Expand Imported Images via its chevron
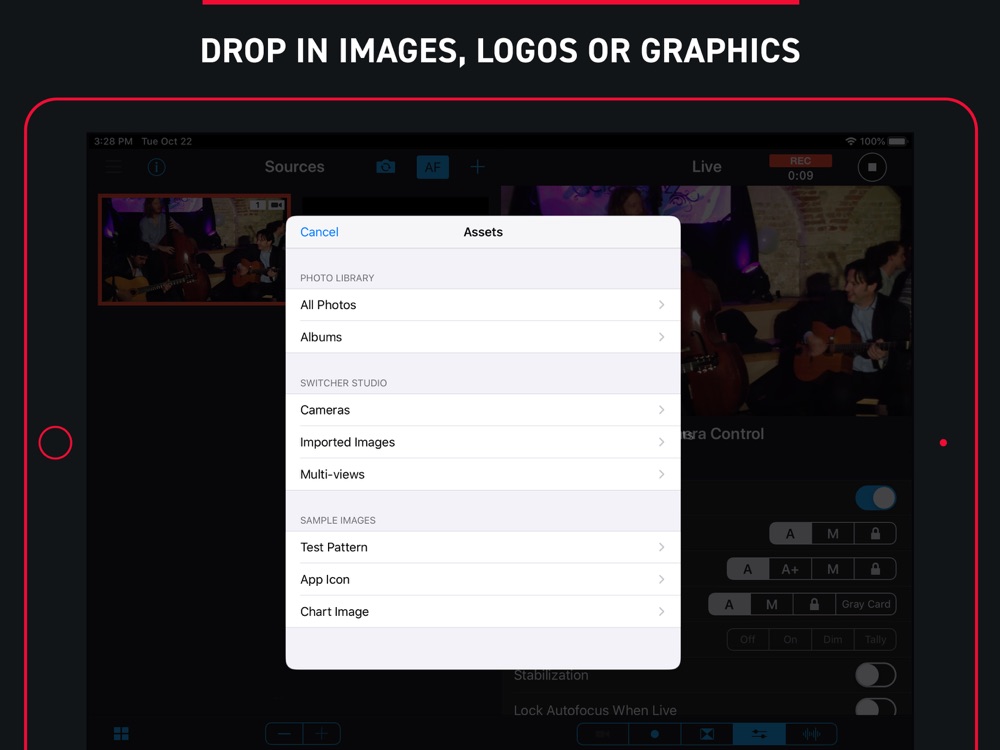The height and width of the screenshot is (750, 1000). (661, 442)
